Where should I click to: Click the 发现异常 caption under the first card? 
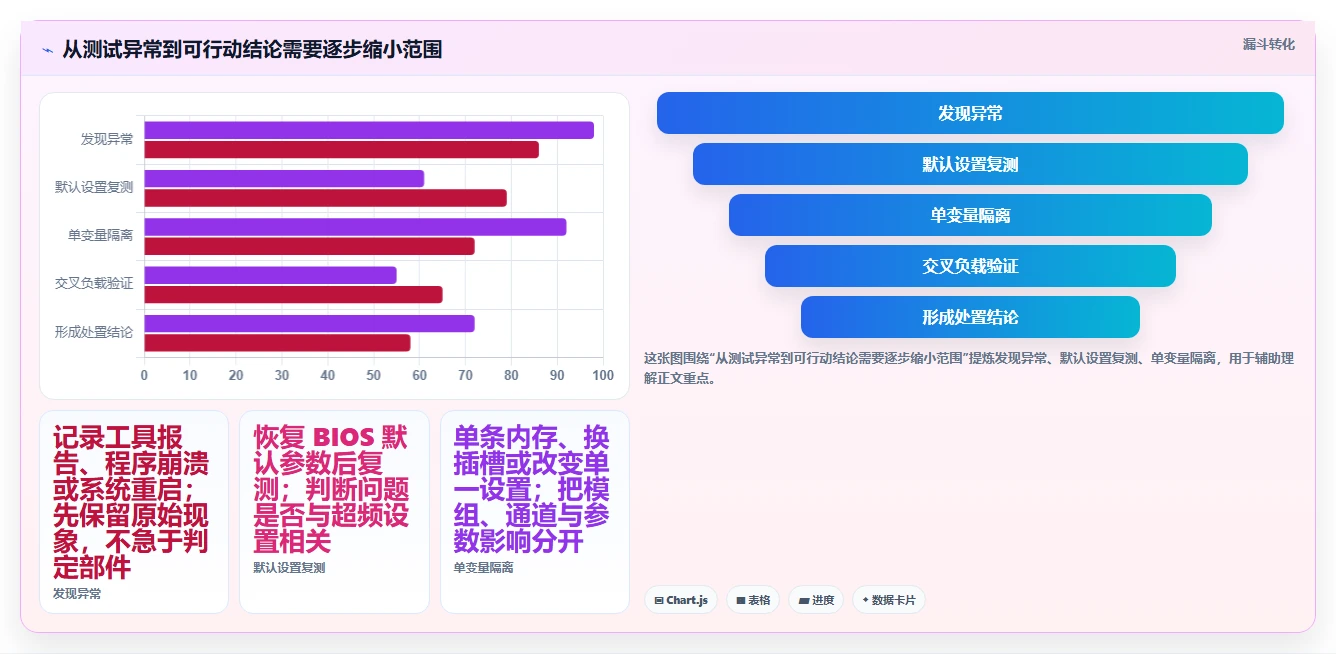[77, 594]
